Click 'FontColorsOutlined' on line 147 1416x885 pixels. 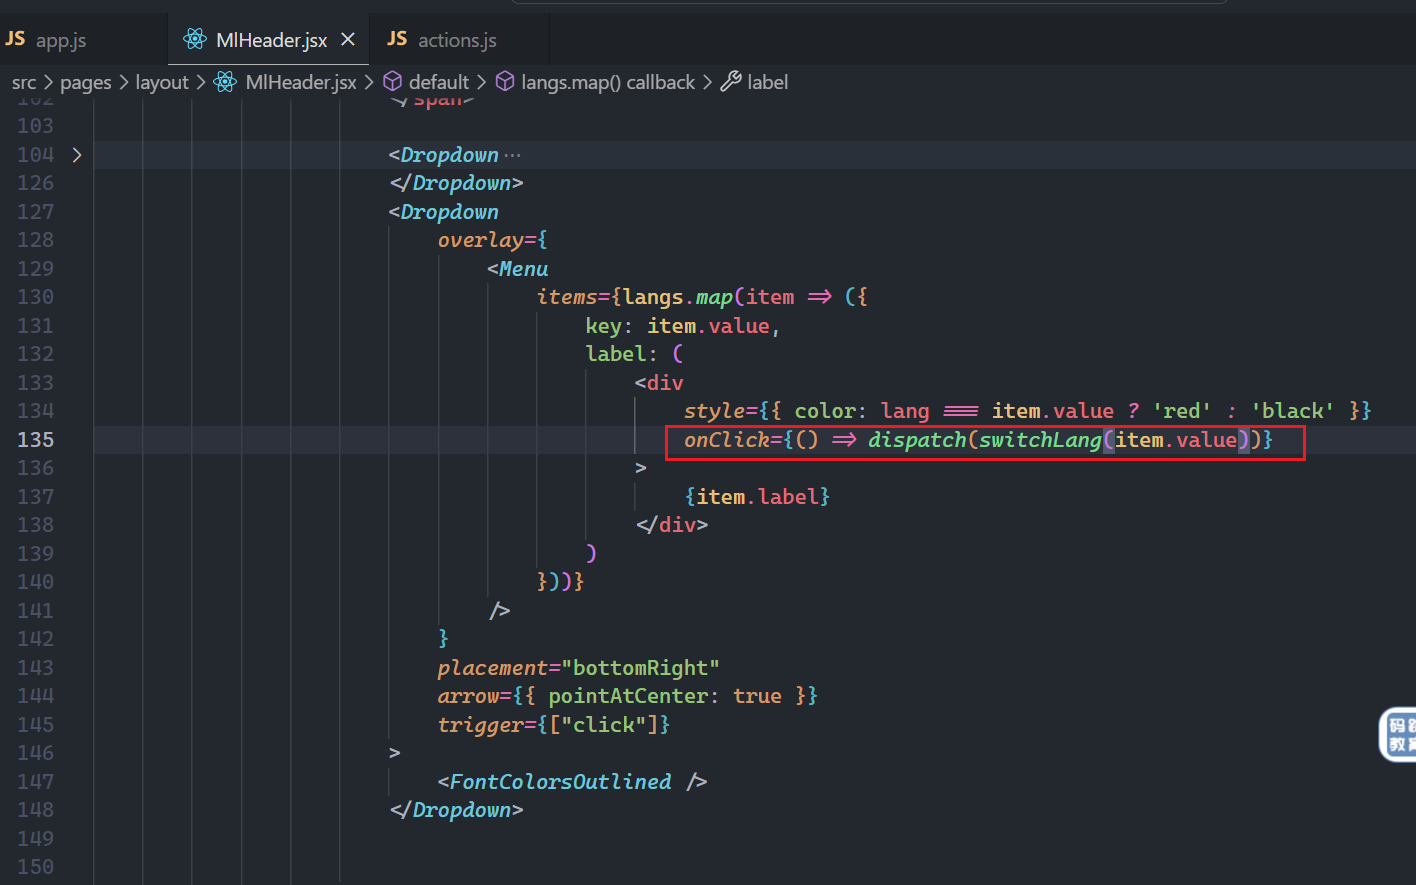pyautogui.click(x=561, y=782)
